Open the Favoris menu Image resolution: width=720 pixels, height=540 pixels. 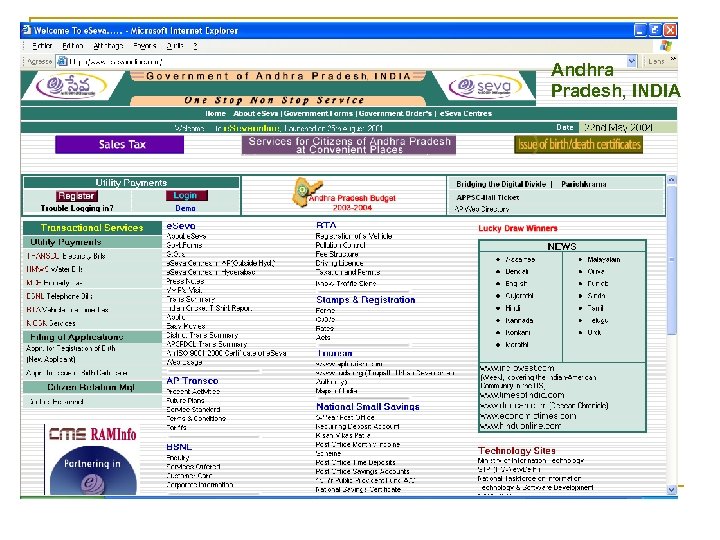[145, 46]
